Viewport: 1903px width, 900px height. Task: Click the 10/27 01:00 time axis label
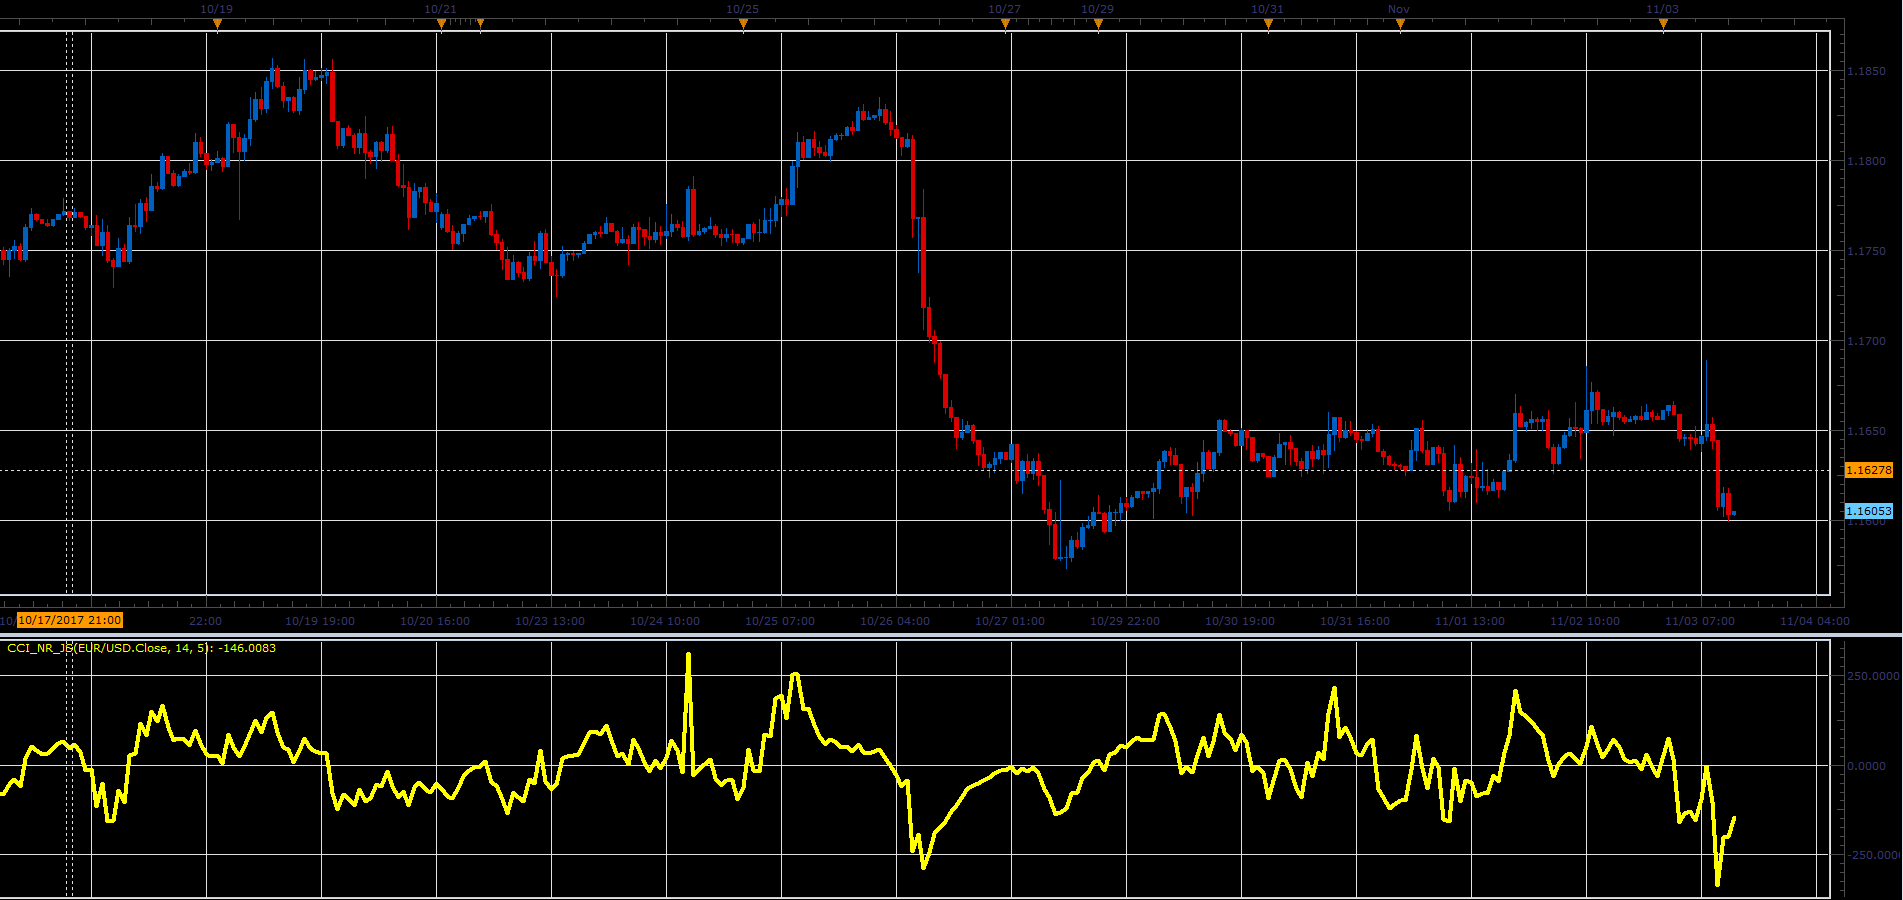(1010, 621)
